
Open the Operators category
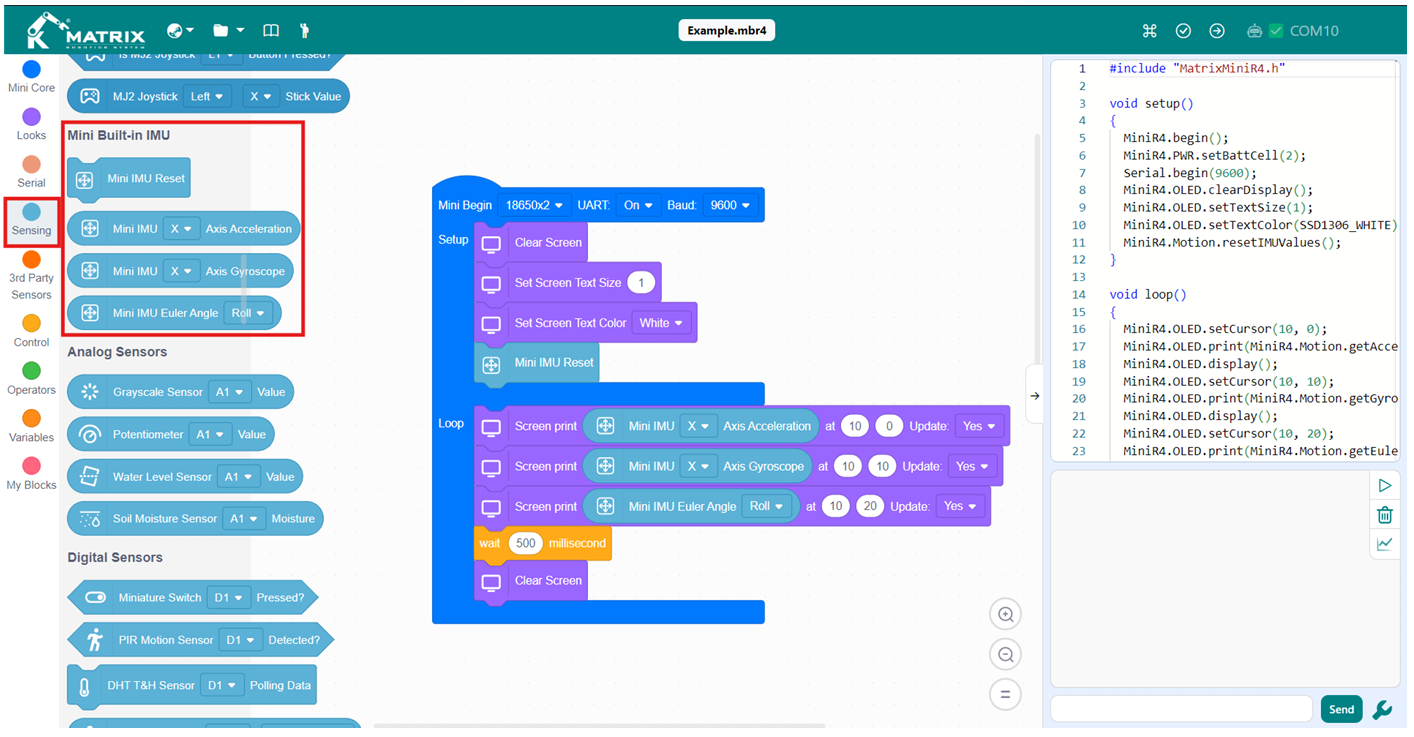click(31, 380)
